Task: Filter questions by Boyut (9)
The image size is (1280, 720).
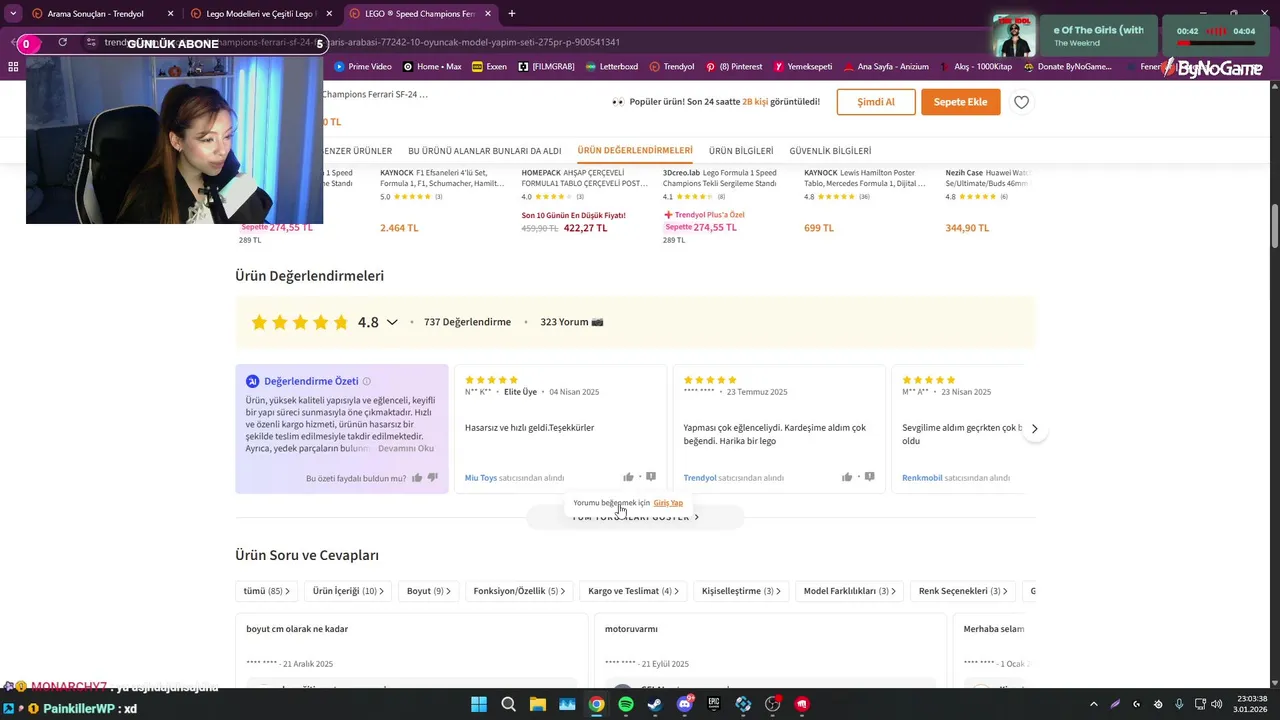Action: (x=429, y=591)
